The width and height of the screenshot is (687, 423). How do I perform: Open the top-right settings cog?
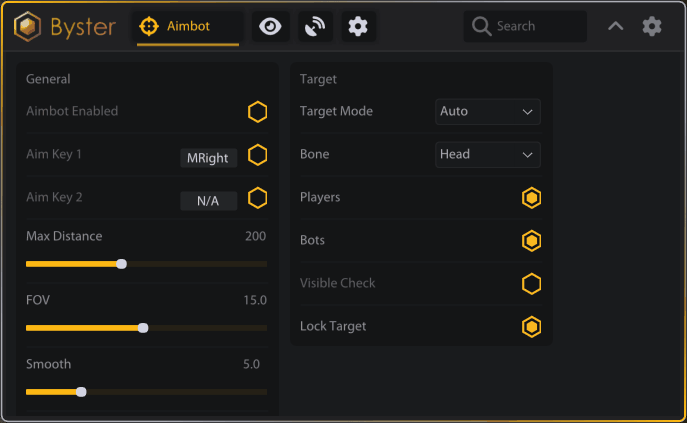pyautogui.click(x=652, y=27)
